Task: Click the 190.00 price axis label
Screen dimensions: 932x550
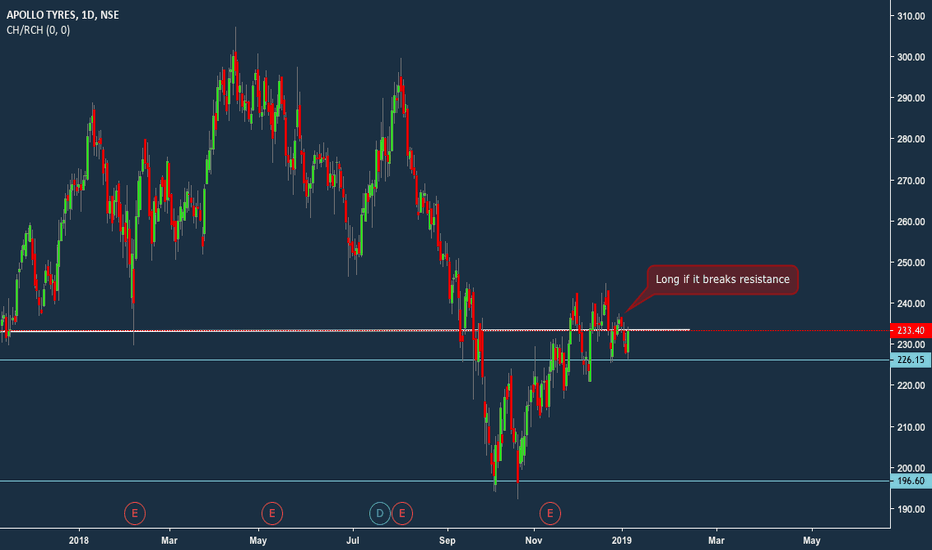Action: pyautogui.click(x=911, y=510)
